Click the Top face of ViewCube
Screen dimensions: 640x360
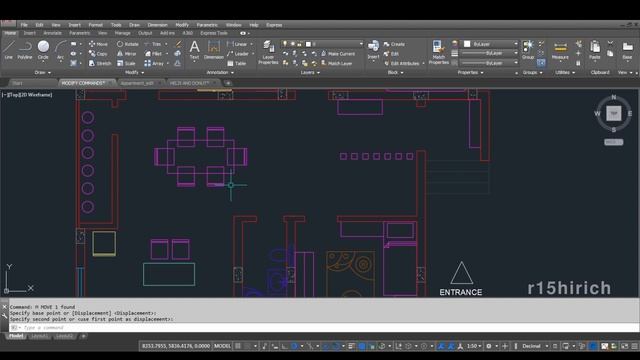point(613,113)
